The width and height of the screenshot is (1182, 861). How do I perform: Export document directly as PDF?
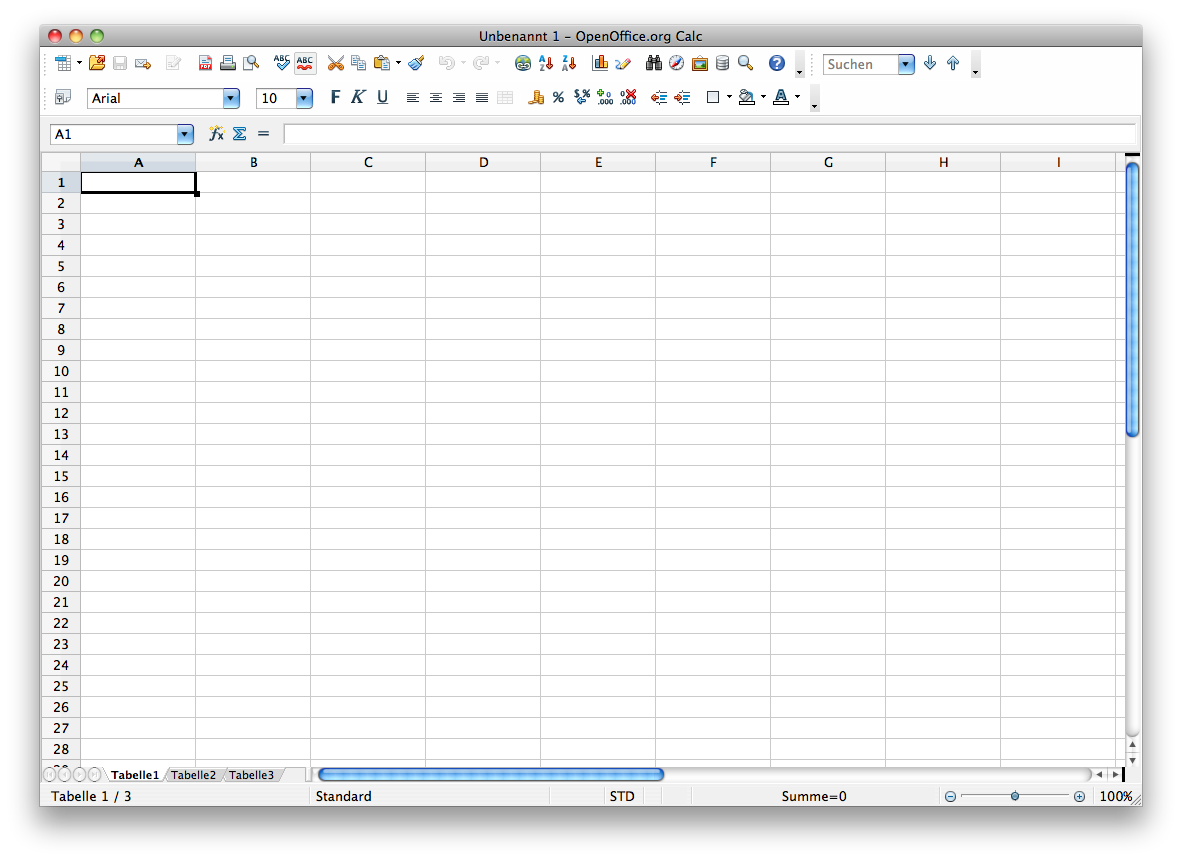tap(205, 62)
